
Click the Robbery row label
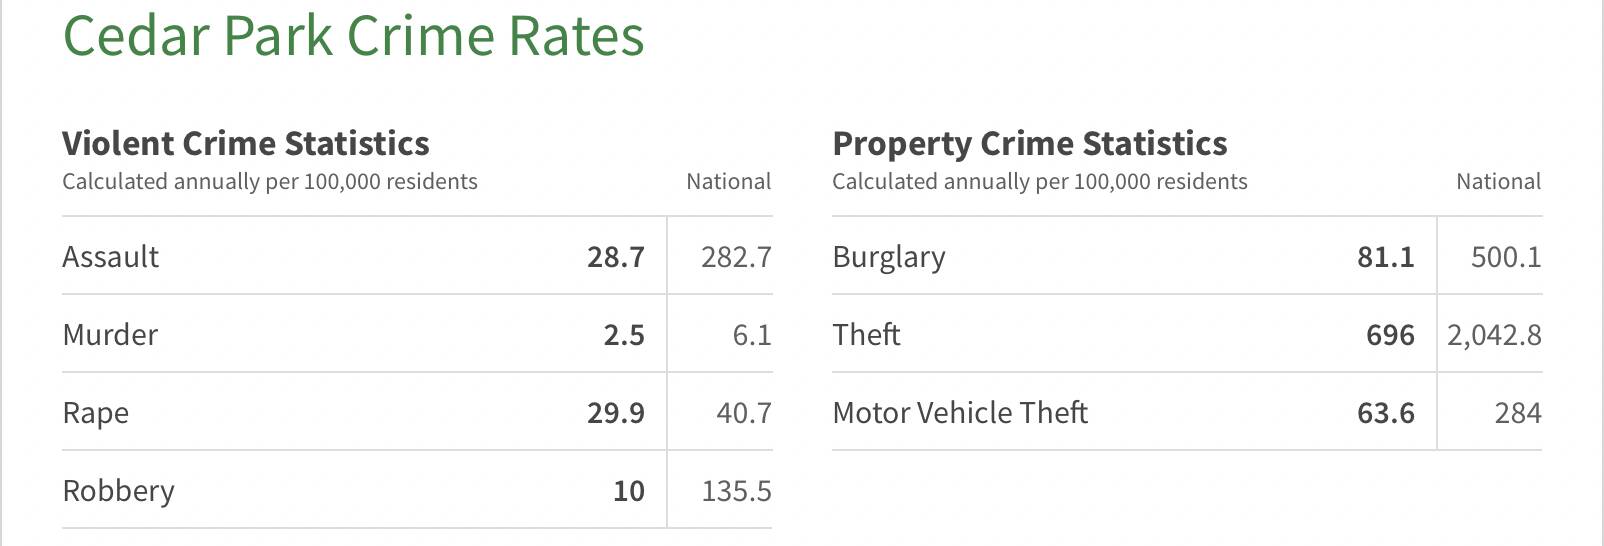pyautogui.click(x=118, y=491)
